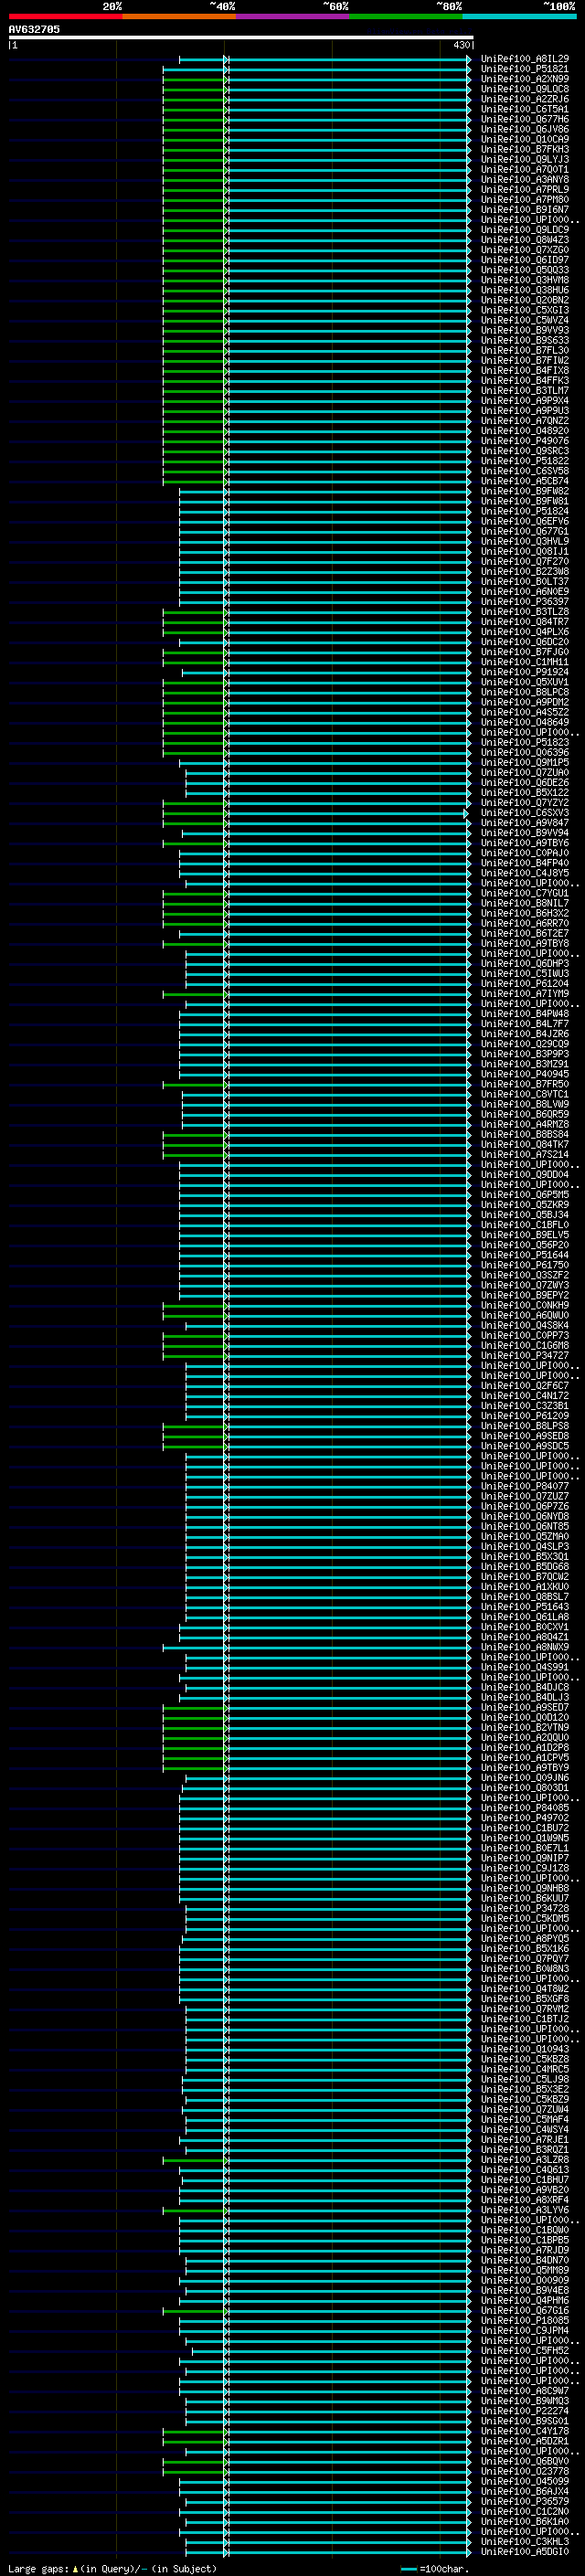Select the UniRef100_Q5XUV1 hit label
Screen dimensions: 585x2576
point(524,682)
